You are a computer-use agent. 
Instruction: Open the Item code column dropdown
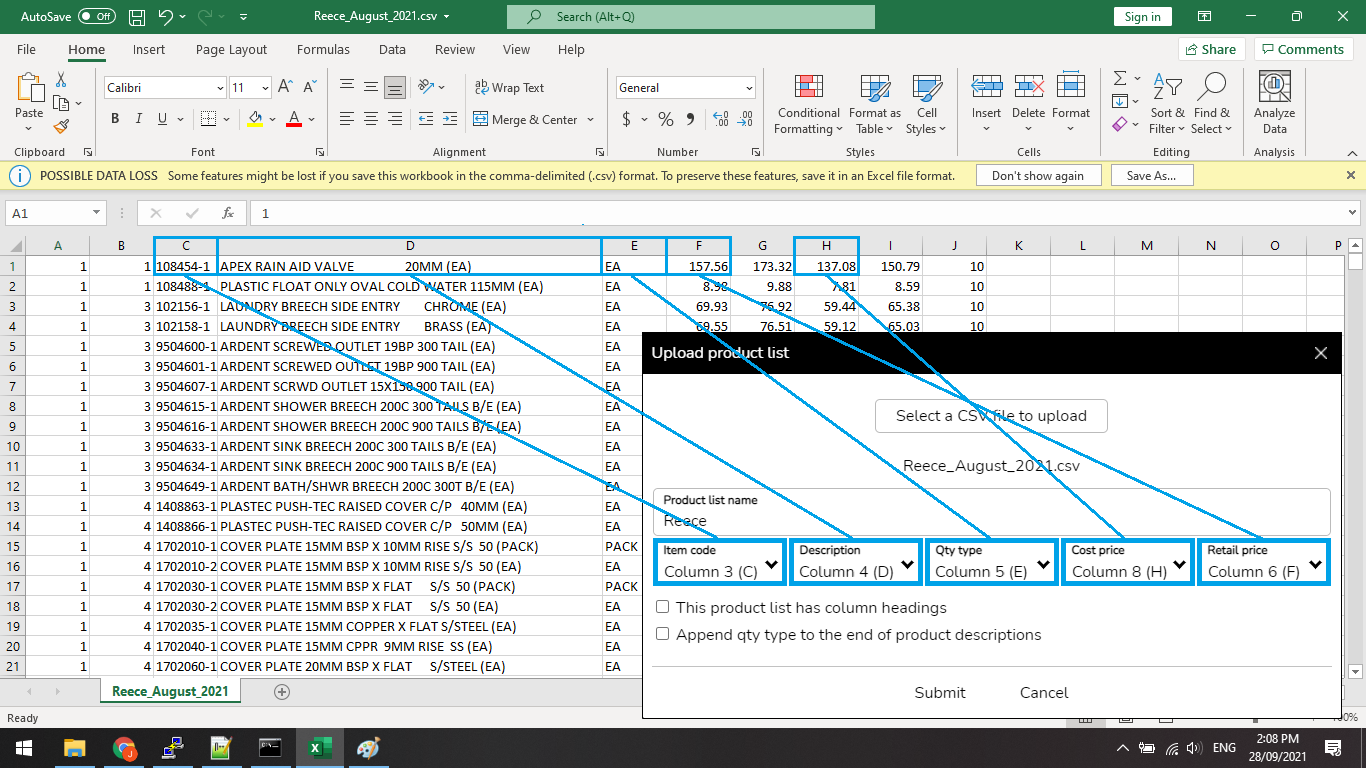click(x=720, y=562)
